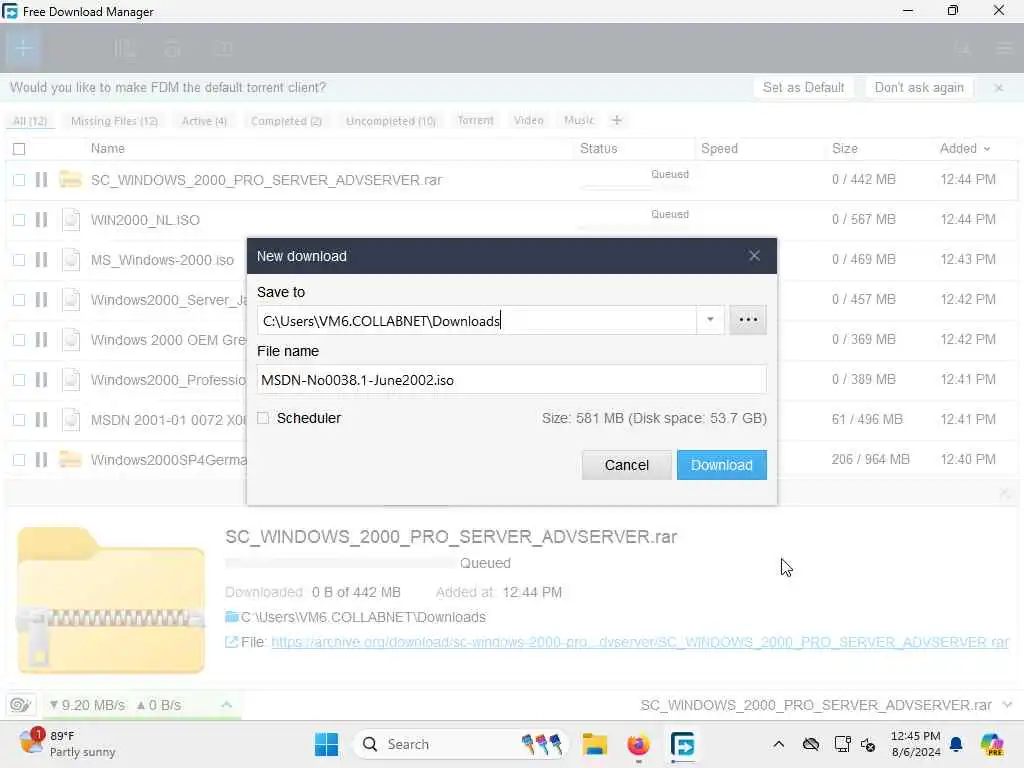This screenshot has width=1024, height=768.
Task: Switch to the Uncompleted (10) tab
Action: click(x=391, y=121)
